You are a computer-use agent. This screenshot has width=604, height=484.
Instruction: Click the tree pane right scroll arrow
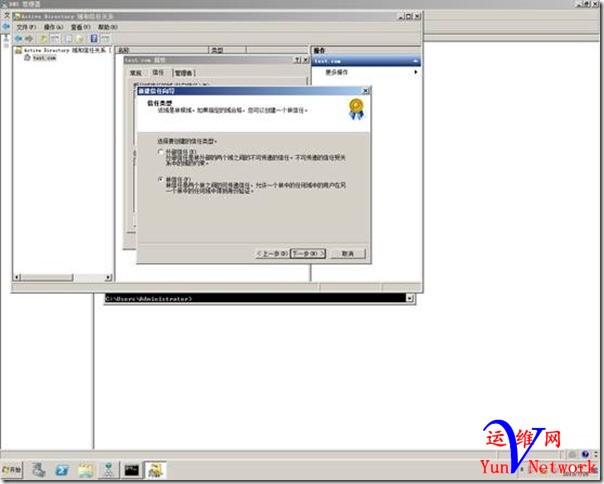tap(108, 277)
